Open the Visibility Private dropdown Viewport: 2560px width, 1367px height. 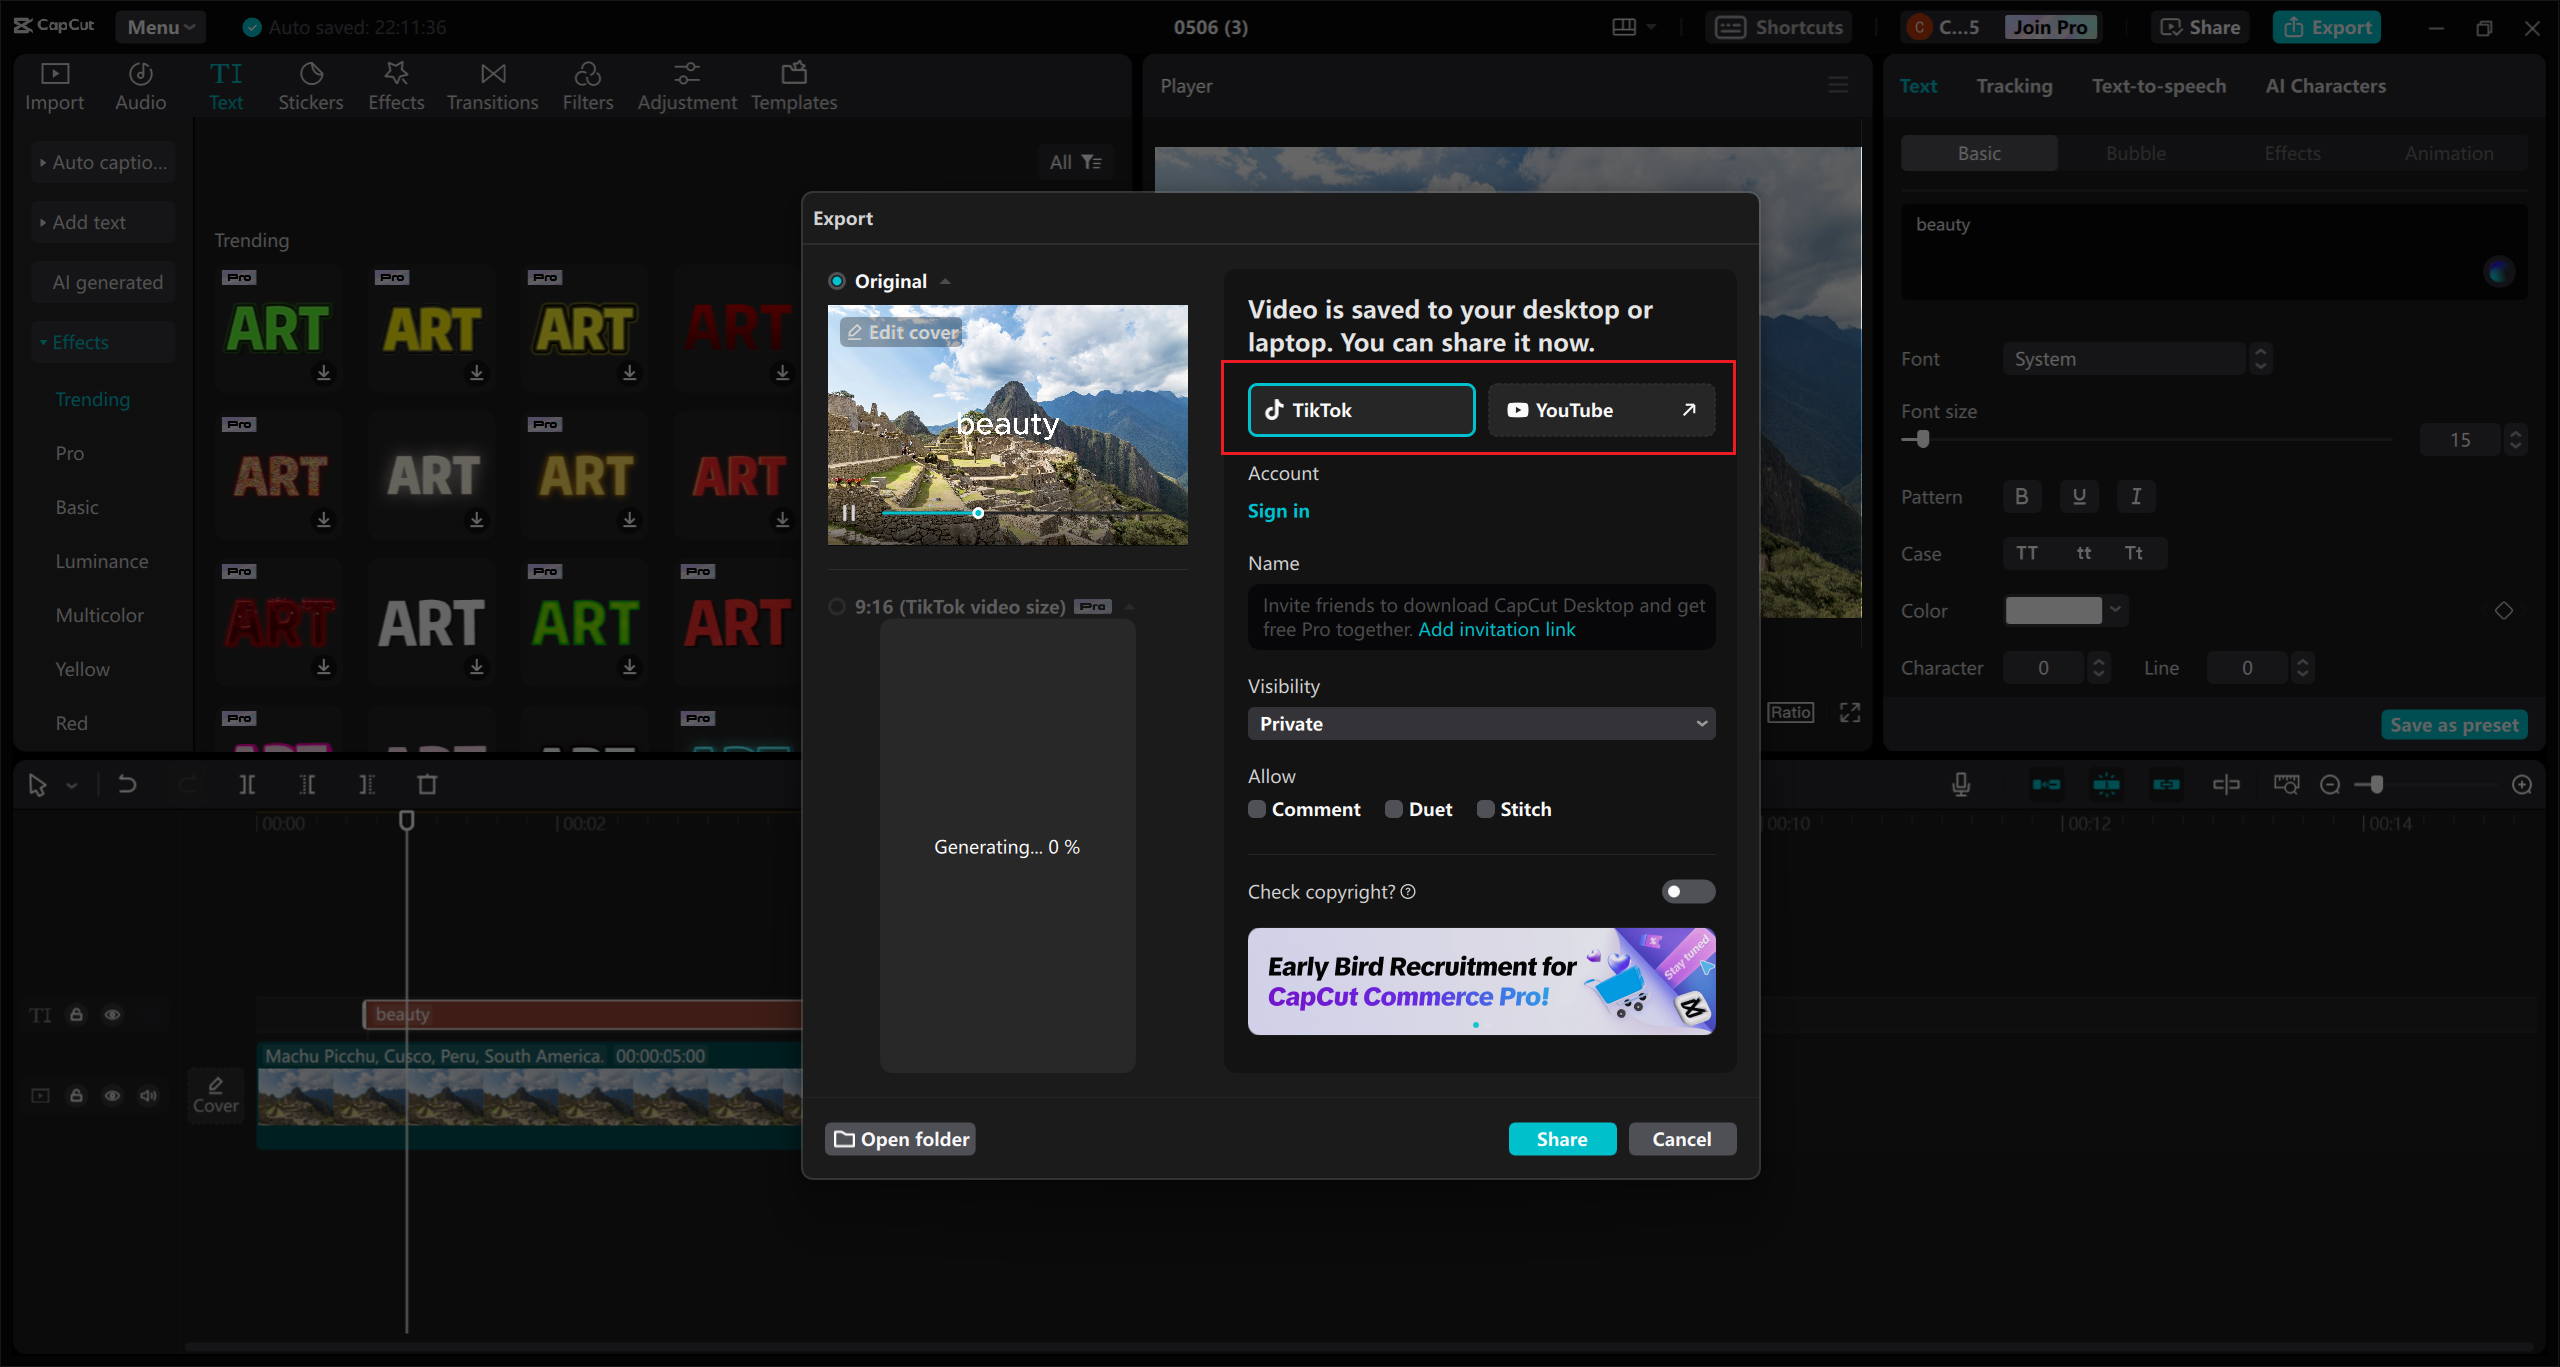click(1481, 724)
